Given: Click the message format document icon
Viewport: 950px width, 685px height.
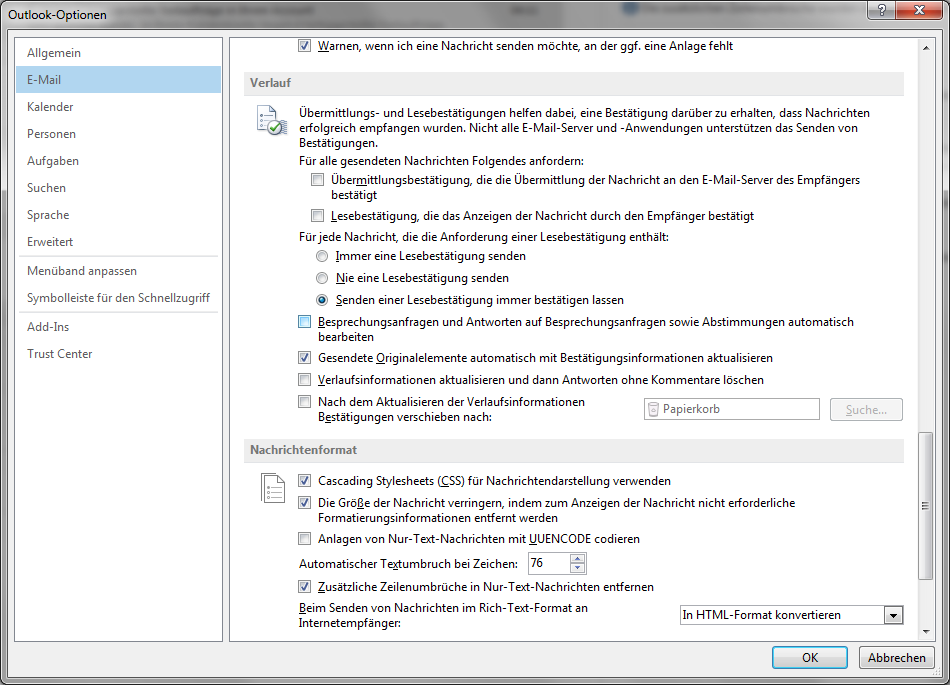Looking at the screenshot, I should [x=273, y=488].
